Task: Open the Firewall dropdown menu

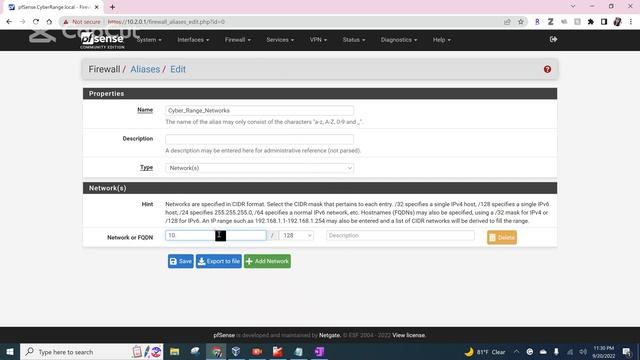Action: click(238, 40)
